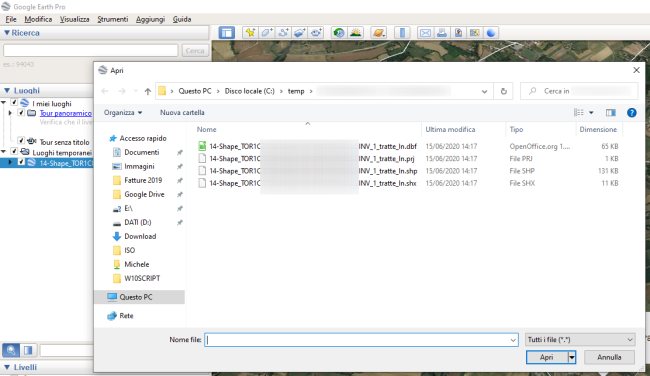This screenshot has width=650, height=376.
Task: Click the refresh button in address bar
Action: [x=503, y=91]
